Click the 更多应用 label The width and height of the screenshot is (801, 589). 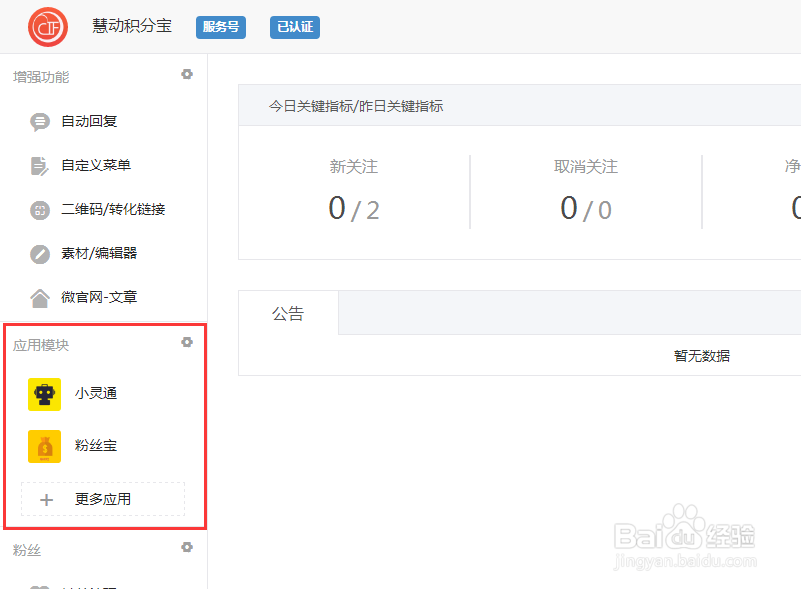click(x=103, y=499)
